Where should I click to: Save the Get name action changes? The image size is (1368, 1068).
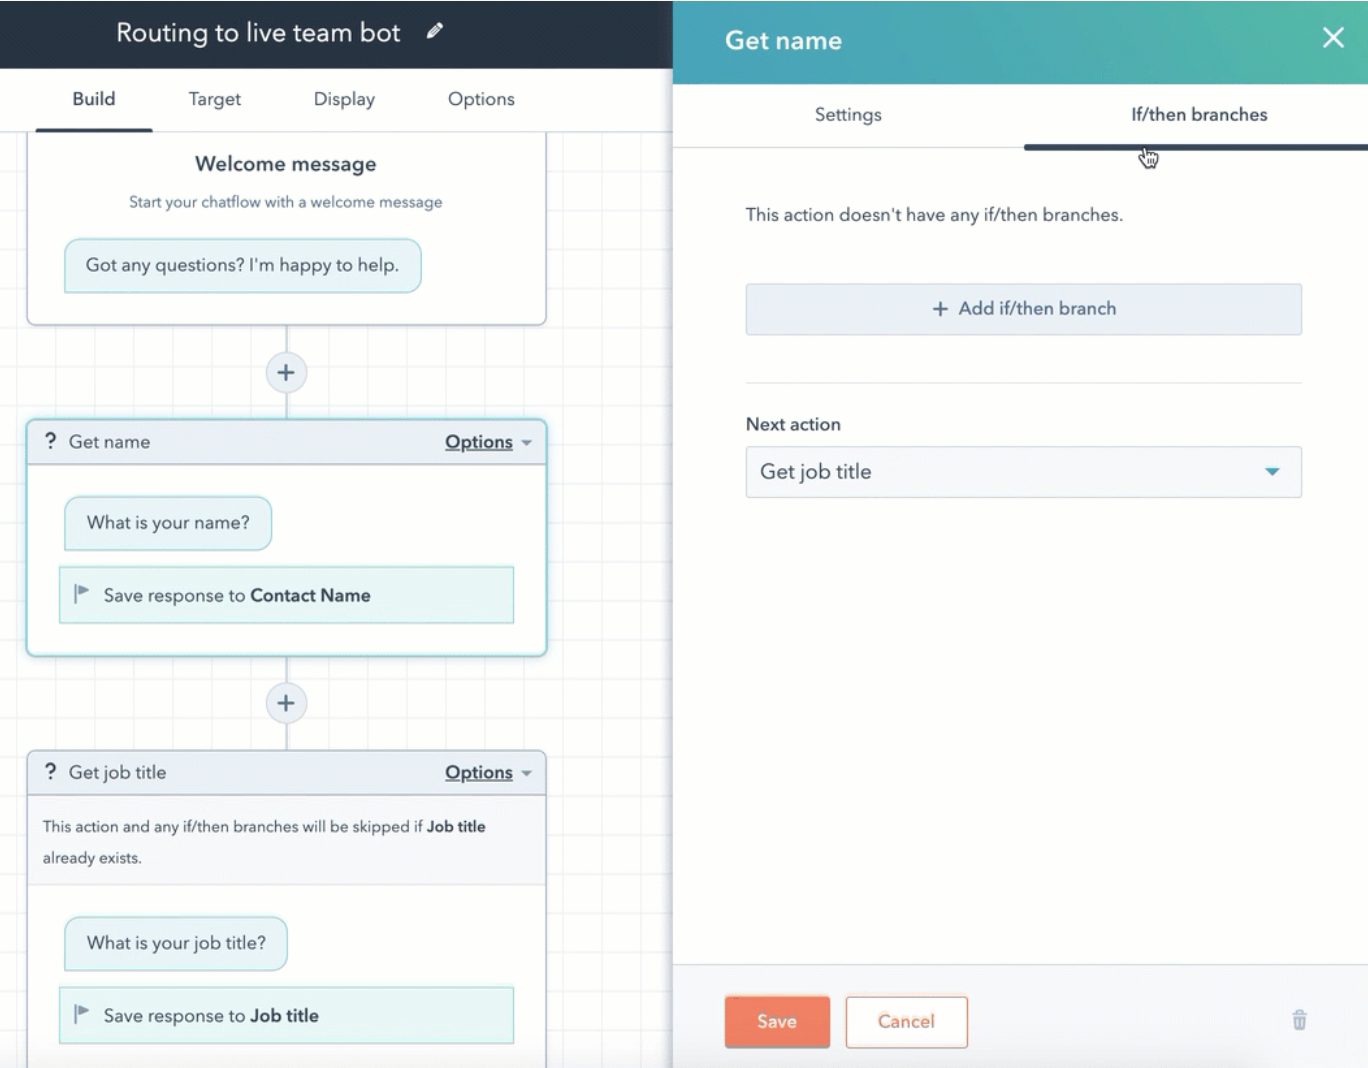point(777,1021)
